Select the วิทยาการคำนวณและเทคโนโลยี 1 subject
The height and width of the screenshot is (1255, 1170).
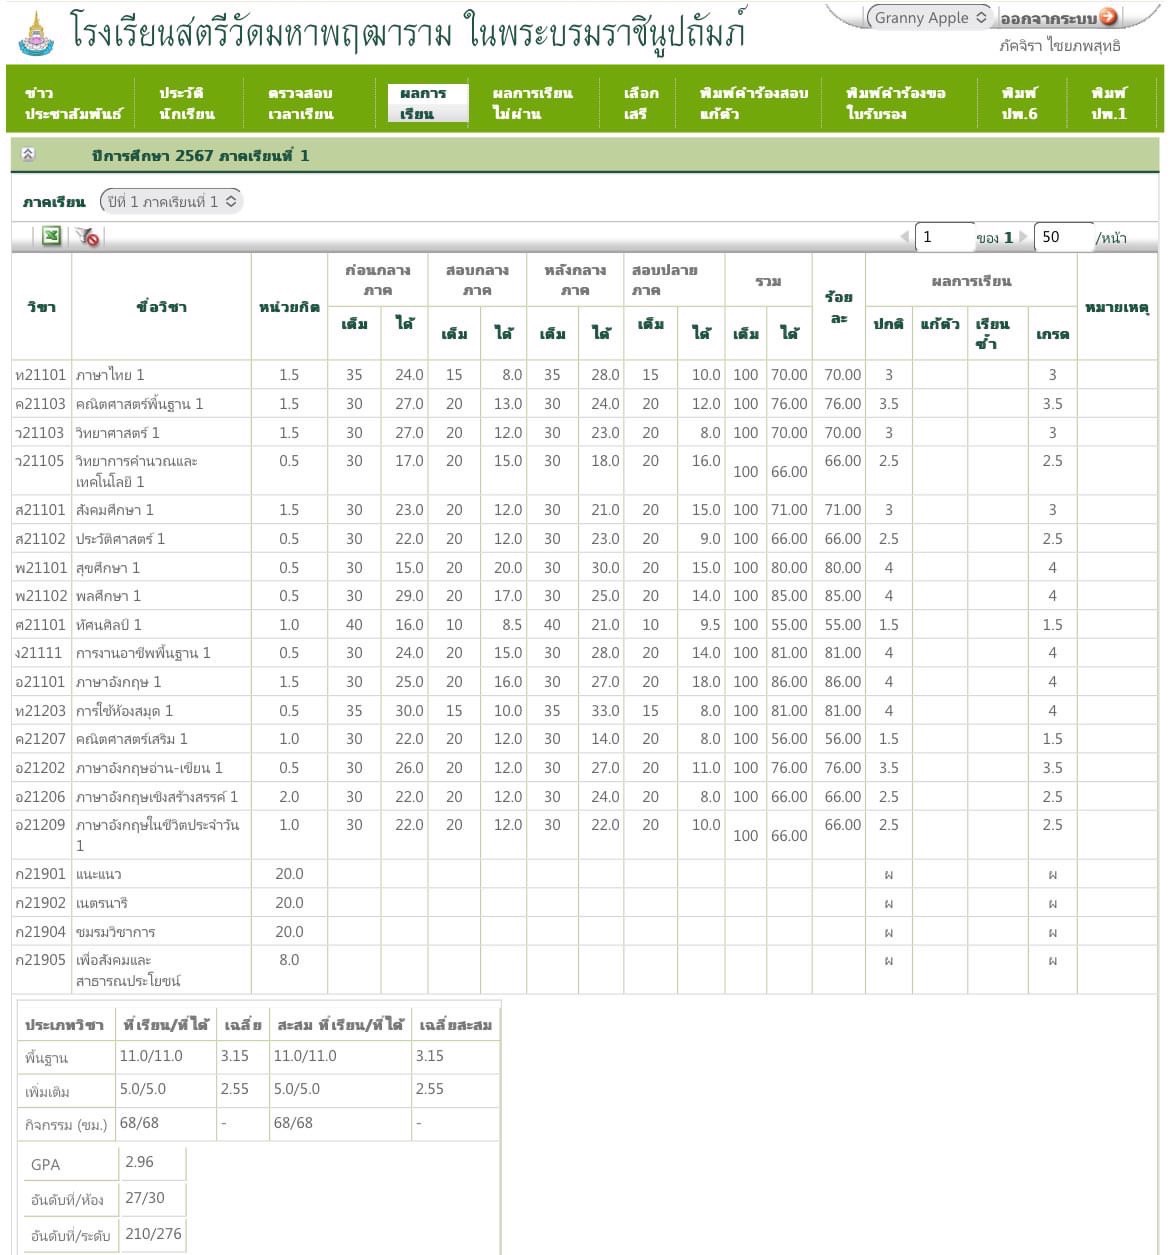pyautogui.click(x=137, y=471)
